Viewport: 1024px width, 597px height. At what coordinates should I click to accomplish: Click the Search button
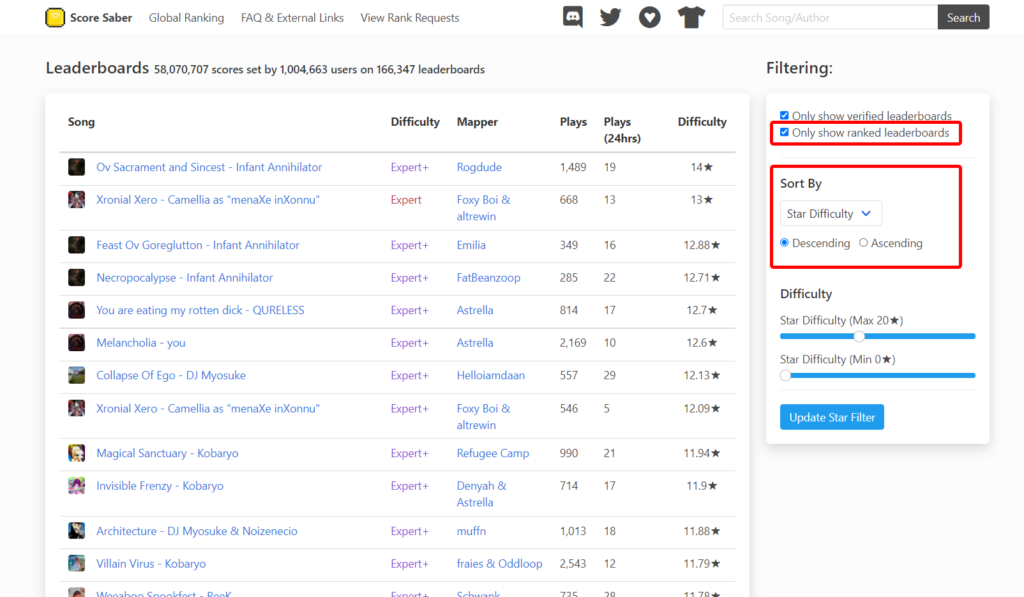[963, 18]
